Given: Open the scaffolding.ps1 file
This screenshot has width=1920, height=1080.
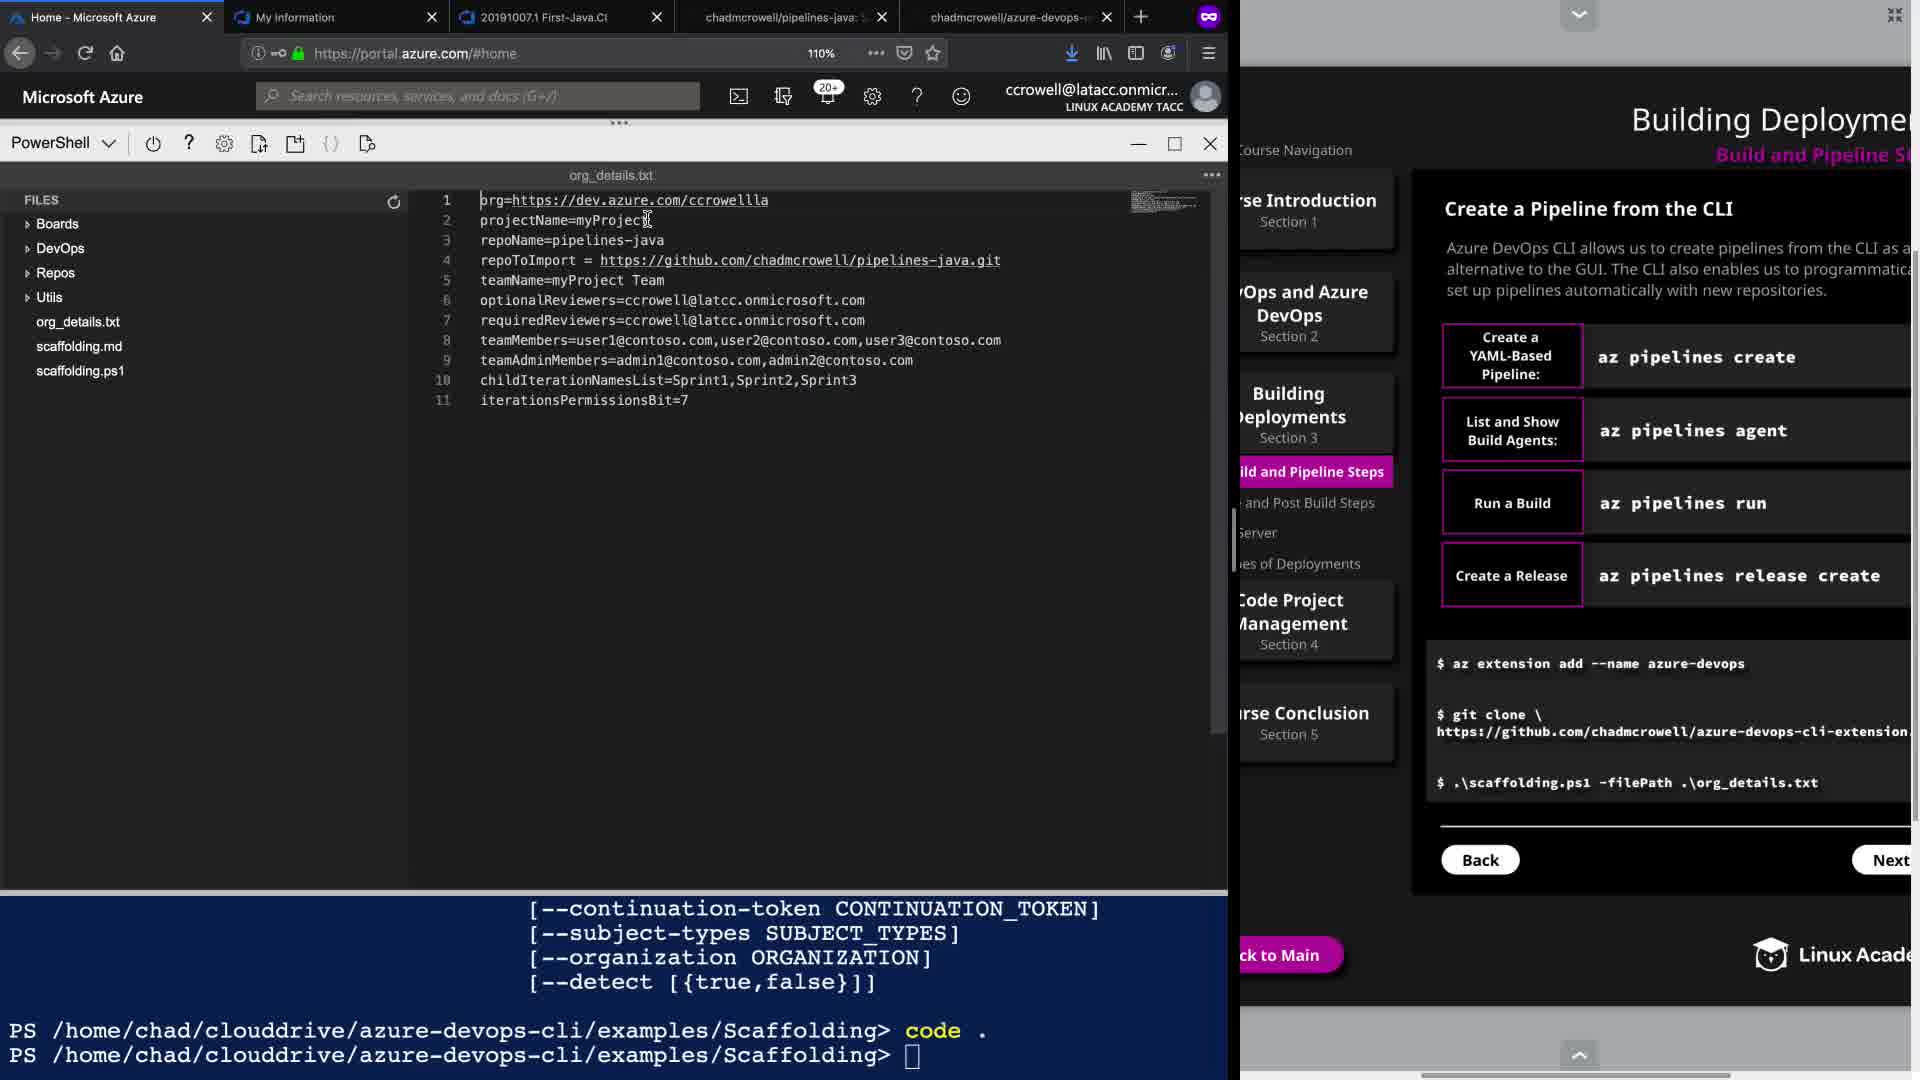Looking at the screenshot, I should pyautogui.click(x=80, y=371).
